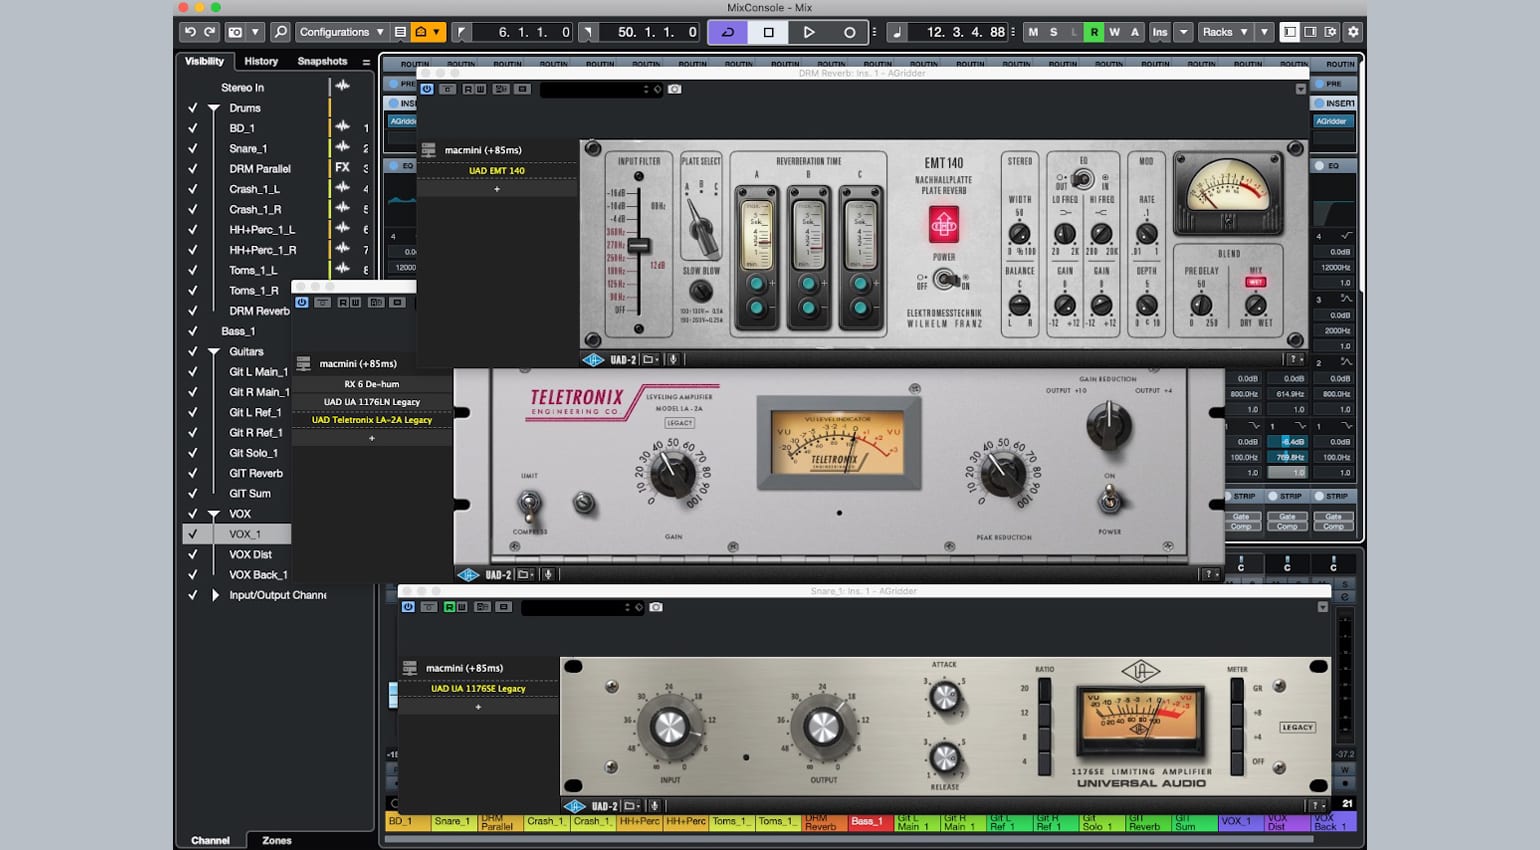The height and width of the screenshot is (850, 1540).
Task: Click the 1176SE Input knob
Action: click(x=669, y=728)
